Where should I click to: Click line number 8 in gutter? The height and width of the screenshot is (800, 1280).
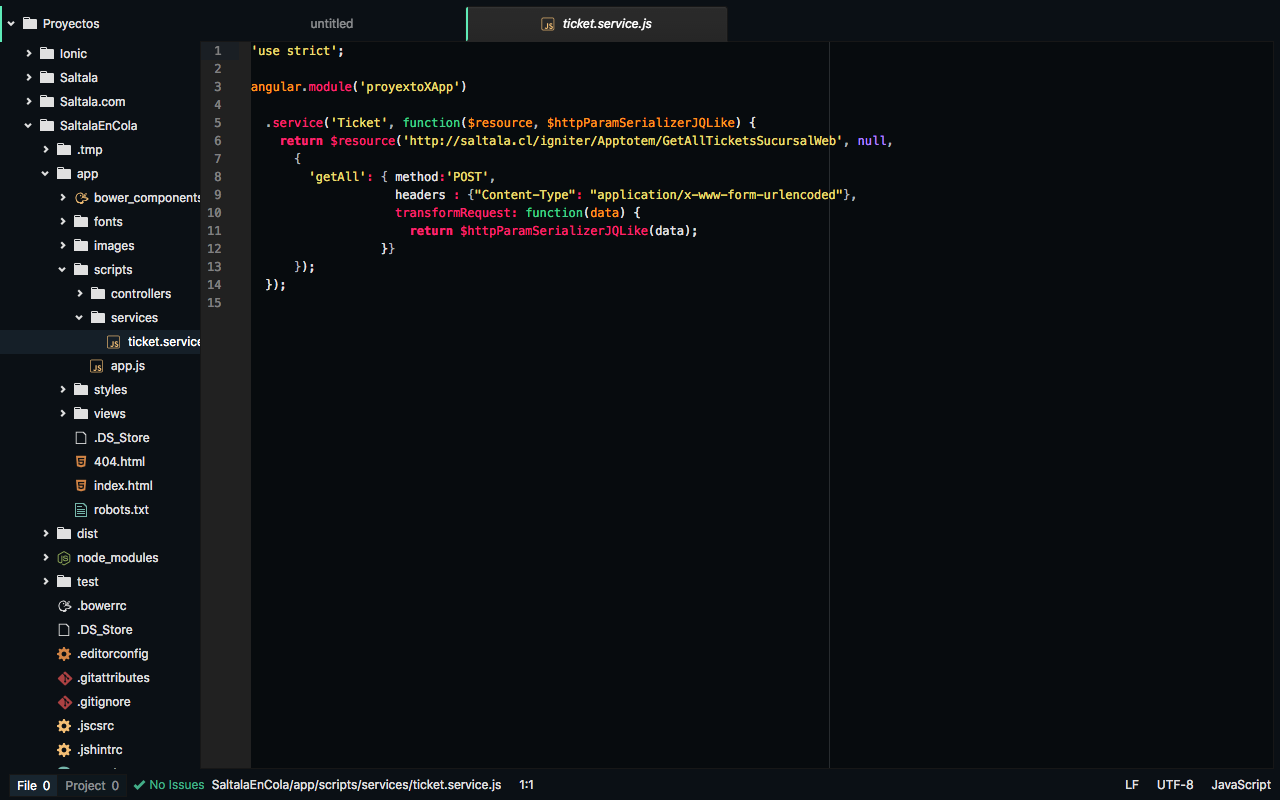coord(218,177)
